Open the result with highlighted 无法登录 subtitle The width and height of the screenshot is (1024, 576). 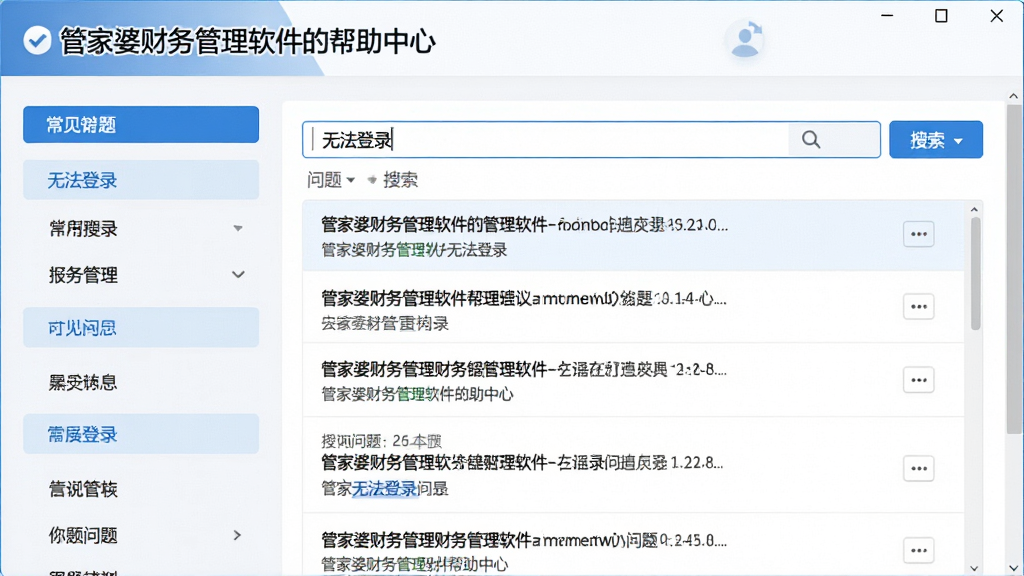tap(522, 463)
